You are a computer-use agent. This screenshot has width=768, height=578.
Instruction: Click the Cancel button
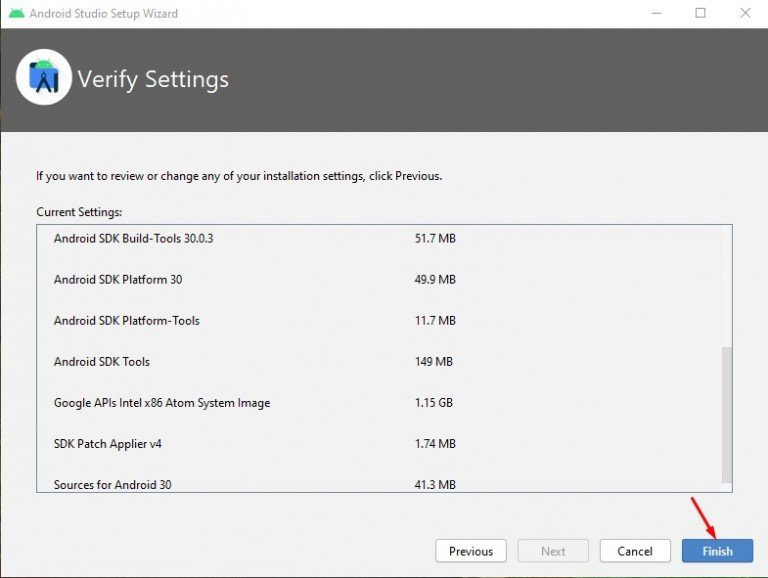pyautogui.click(x=635, y=551)
